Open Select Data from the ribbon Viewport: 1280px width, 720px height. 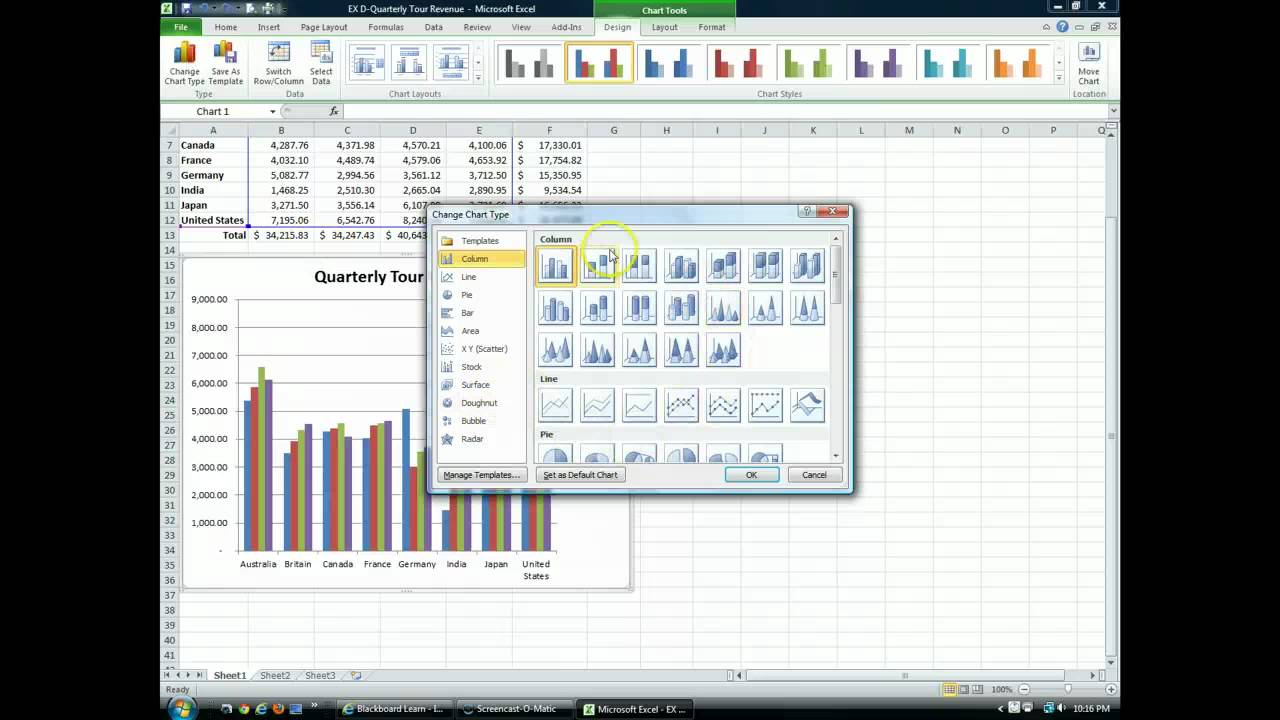click(x=321, y=64)
